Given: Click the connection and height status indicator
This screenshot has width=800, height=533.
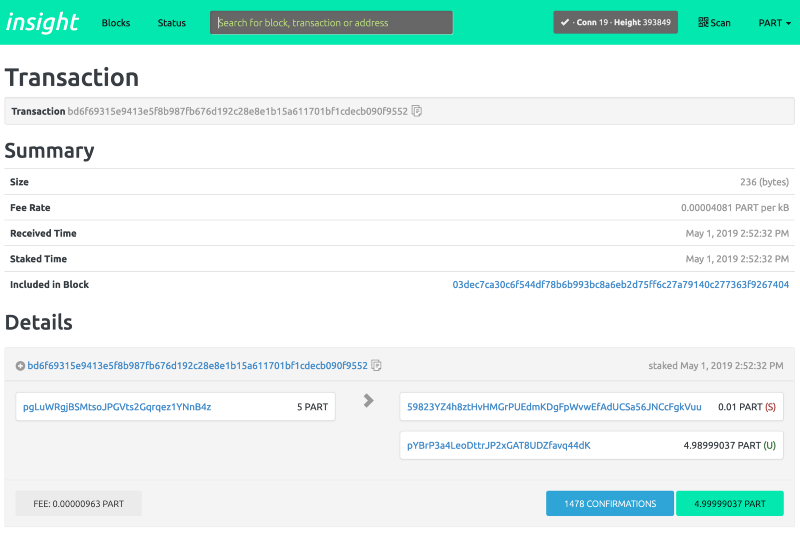Looking at the screenshot, I should [x=615, y=22].
